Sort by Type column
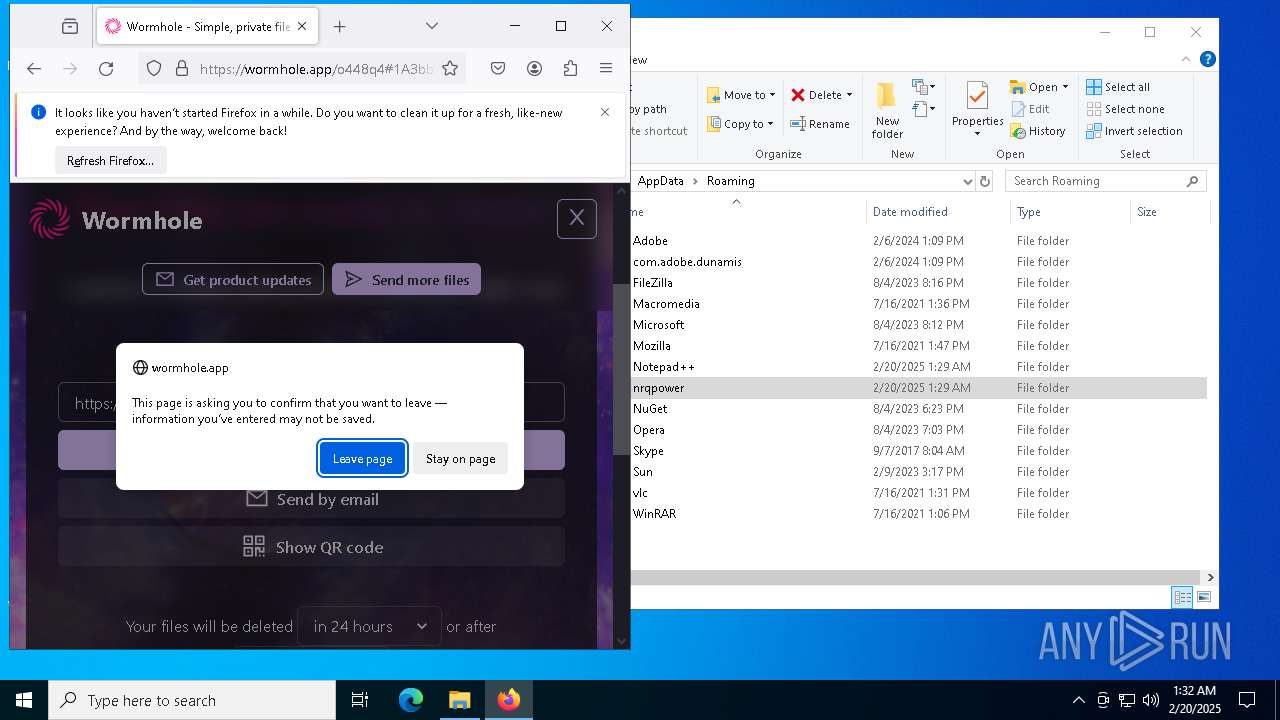The image size is (1280, 720). tap(1070, 212)
